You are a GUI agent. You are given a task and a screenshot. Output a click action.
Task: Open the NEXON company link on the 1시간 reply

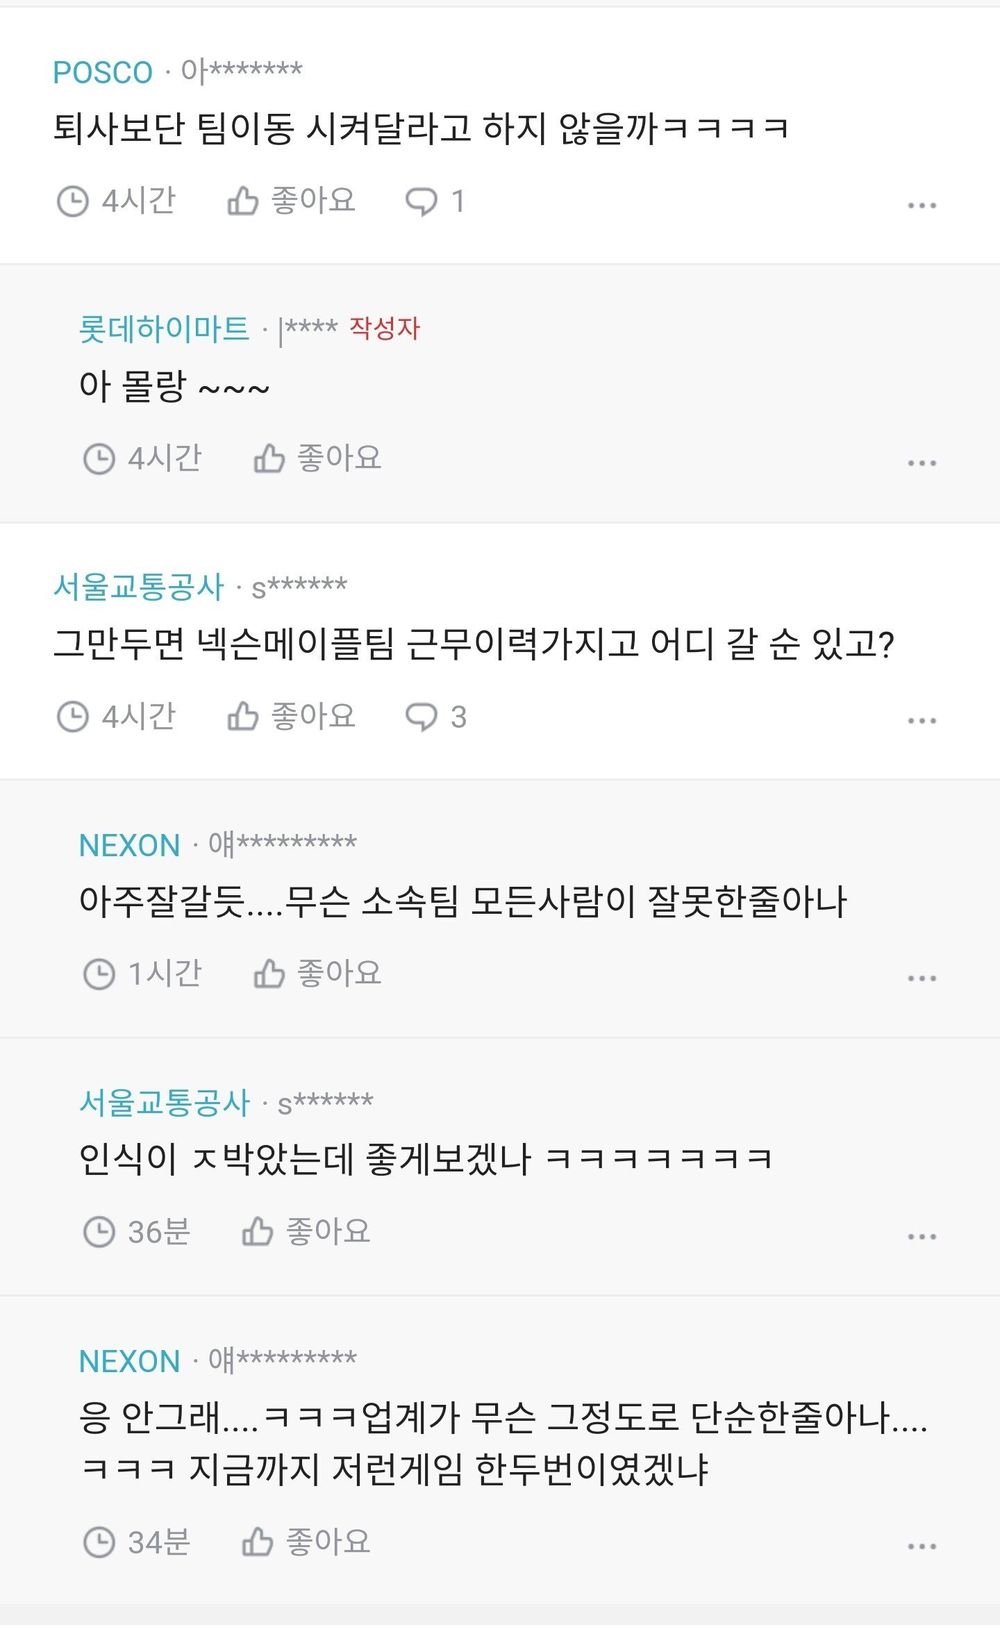pyautogui.click(x=129, y=845)
